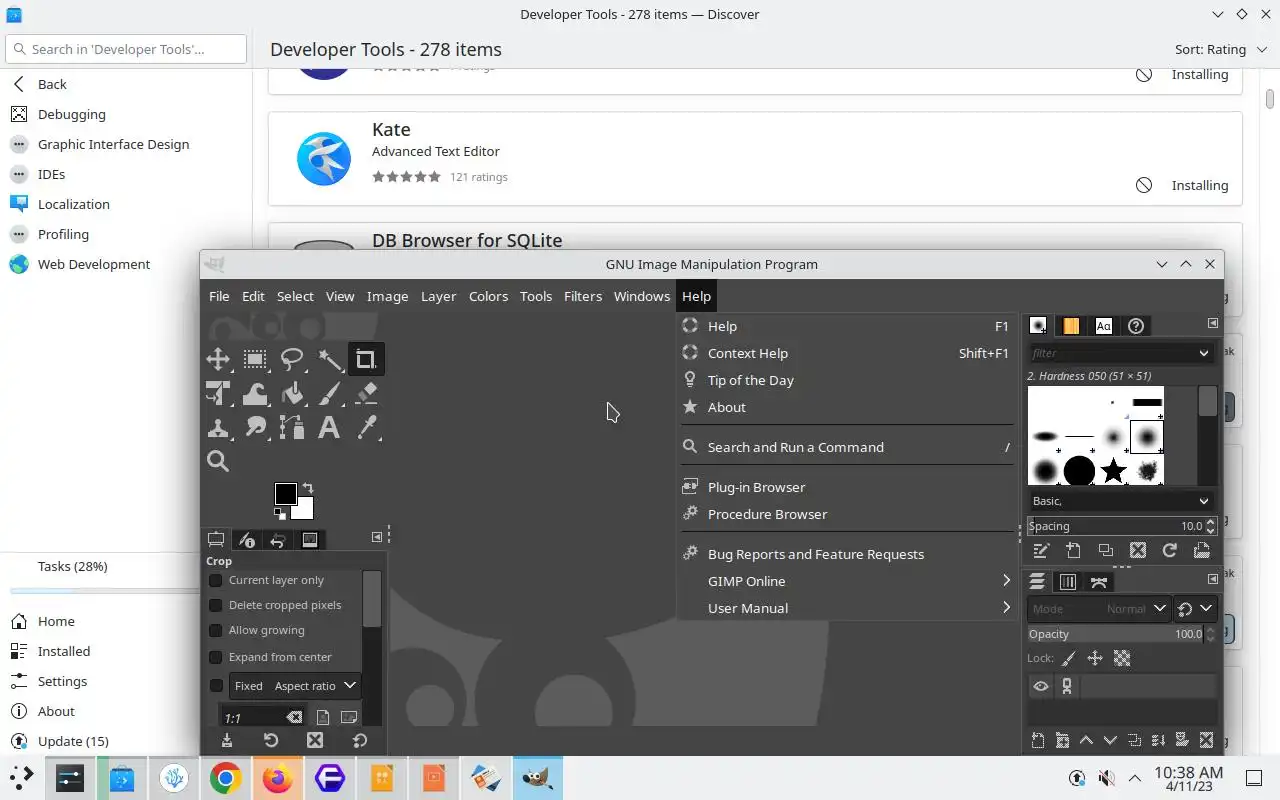This screenshot has height=800, width=1280.
Task: Choose Search and Run a Command
Action: click(847, 447)
